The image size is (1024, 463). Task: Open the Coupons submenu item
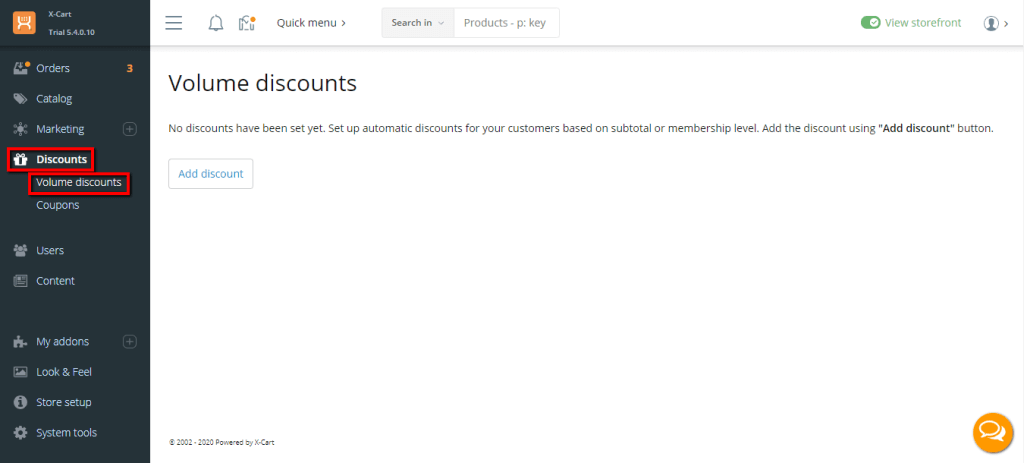tap(57, 205)
